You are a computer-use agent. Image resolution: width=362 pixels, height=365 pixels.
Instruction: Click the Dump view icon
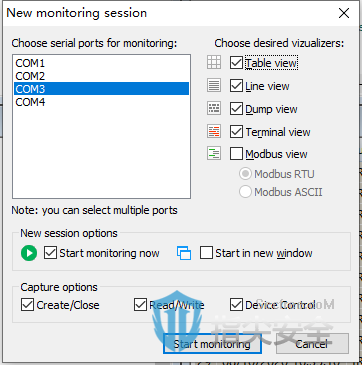[214, 109]
